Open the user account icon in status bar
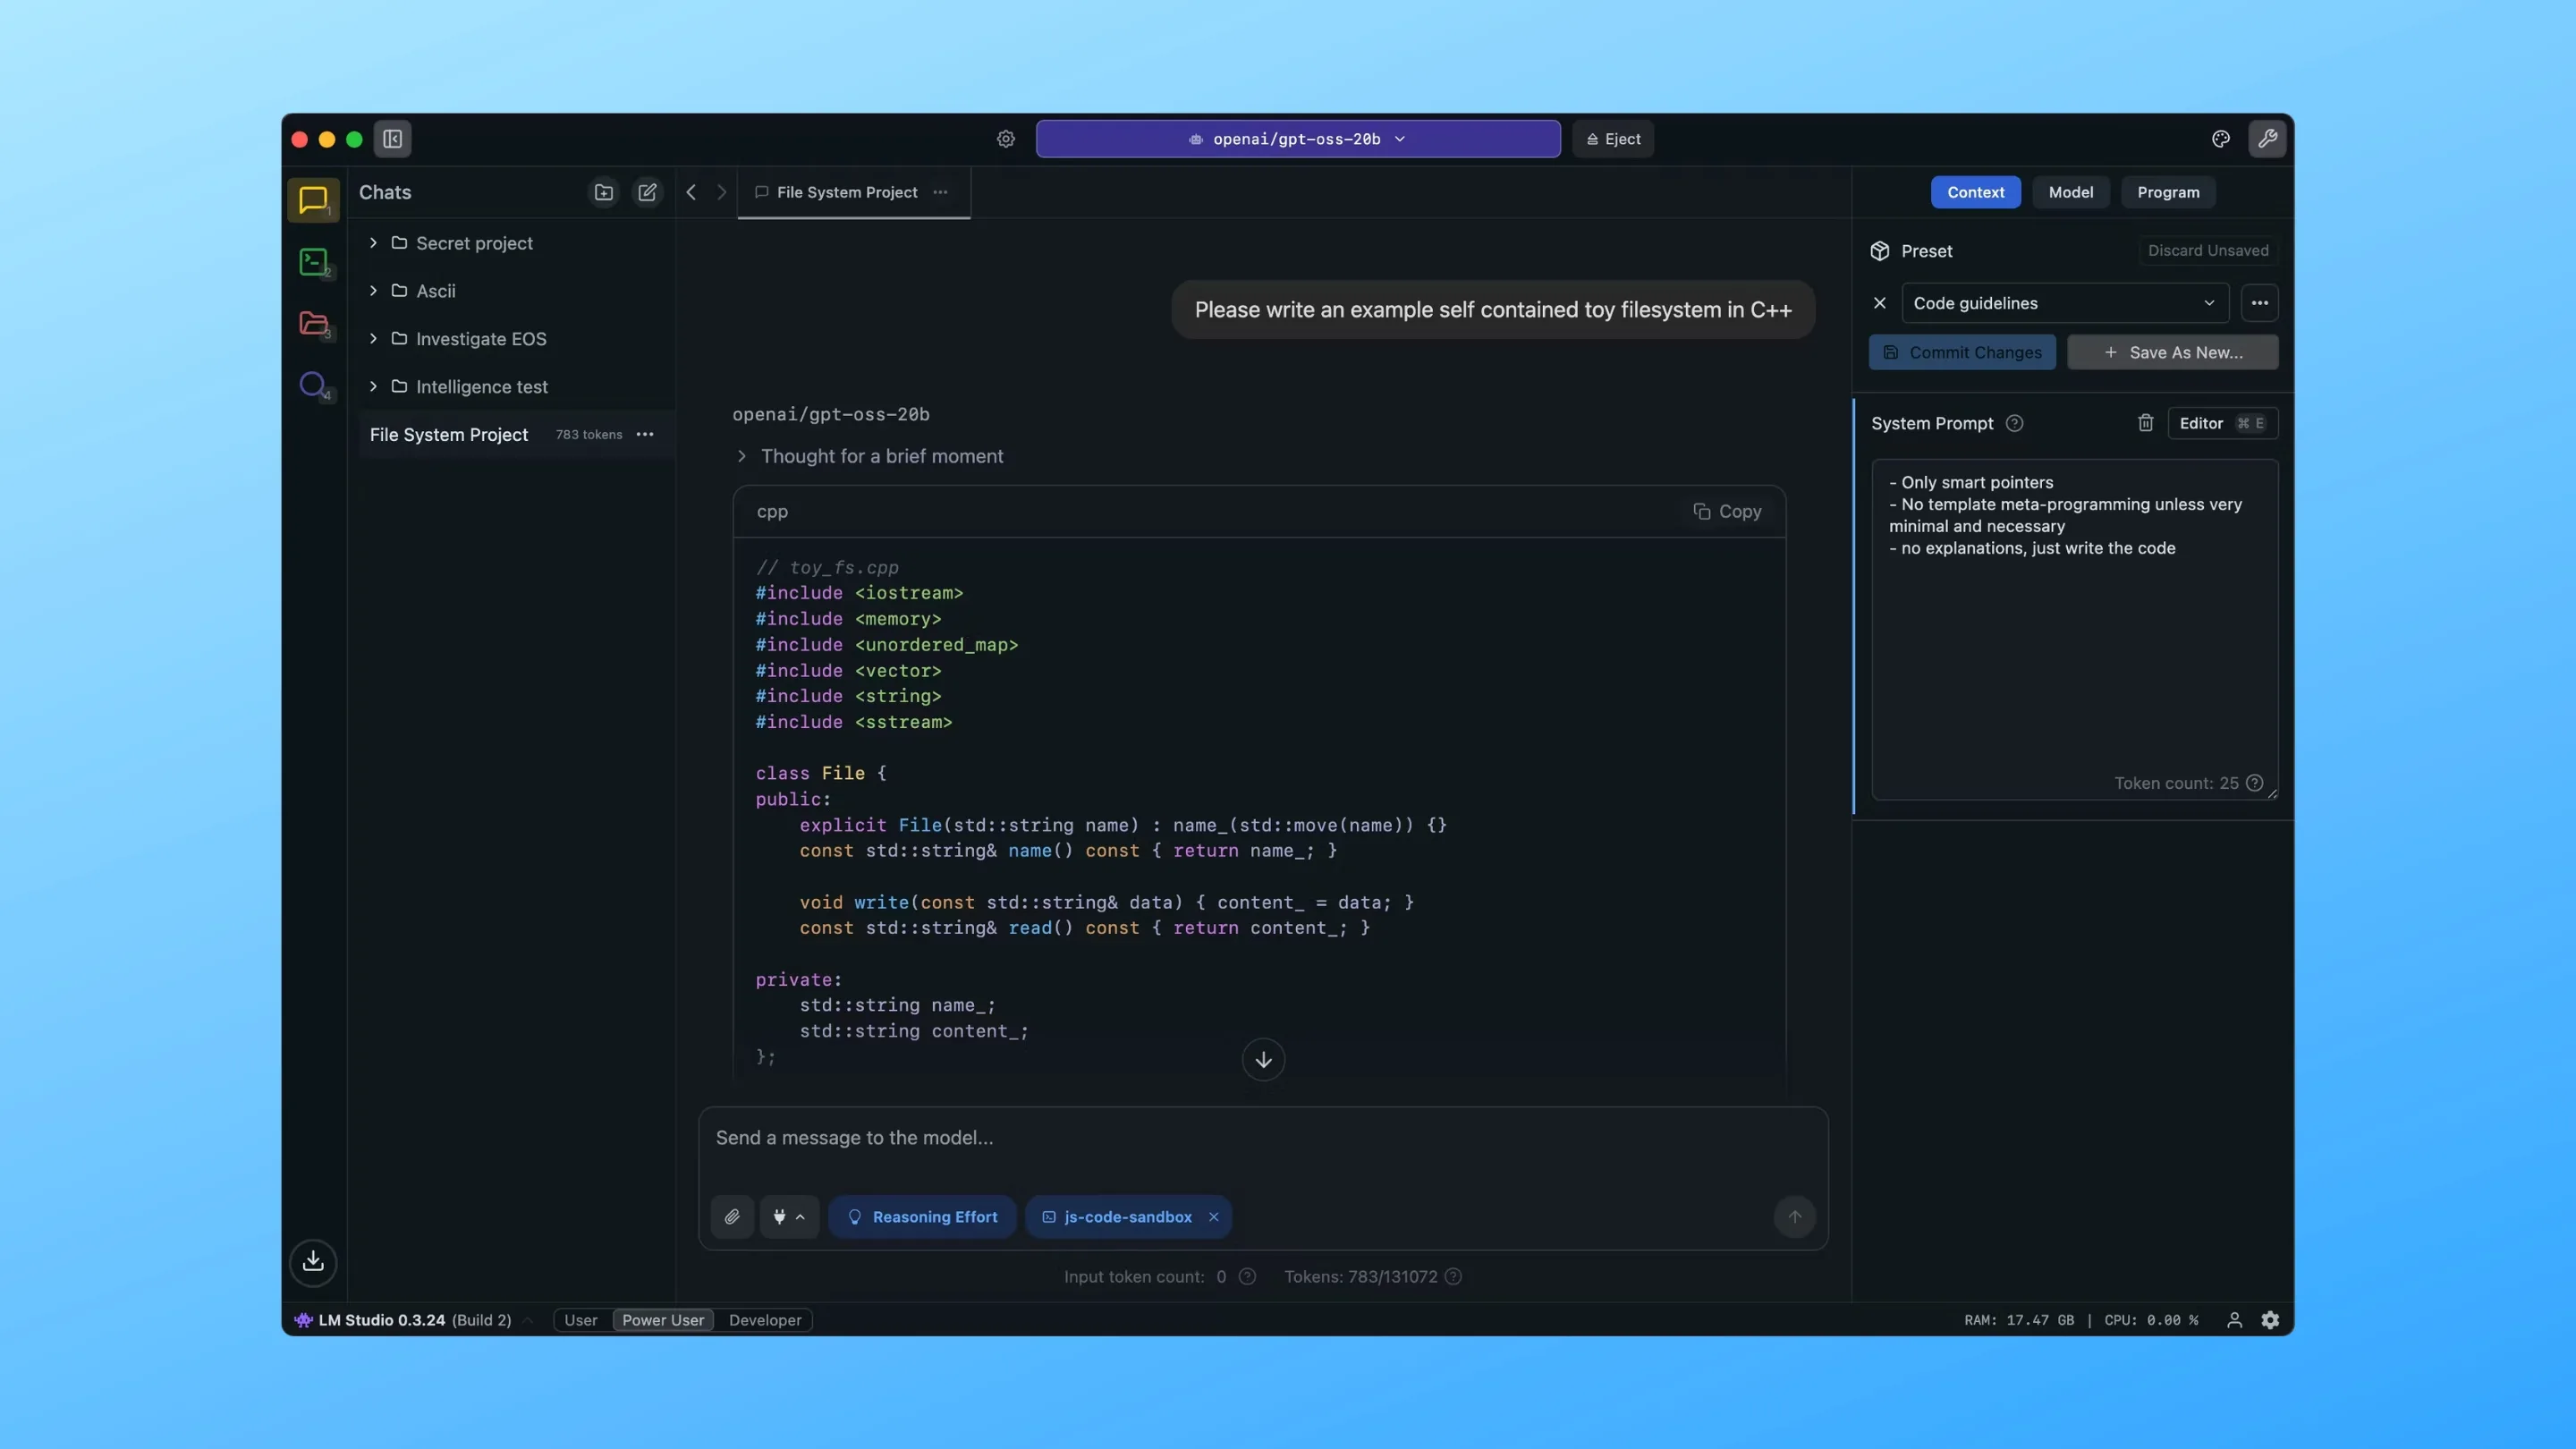 click(x=2234, y=1320)
